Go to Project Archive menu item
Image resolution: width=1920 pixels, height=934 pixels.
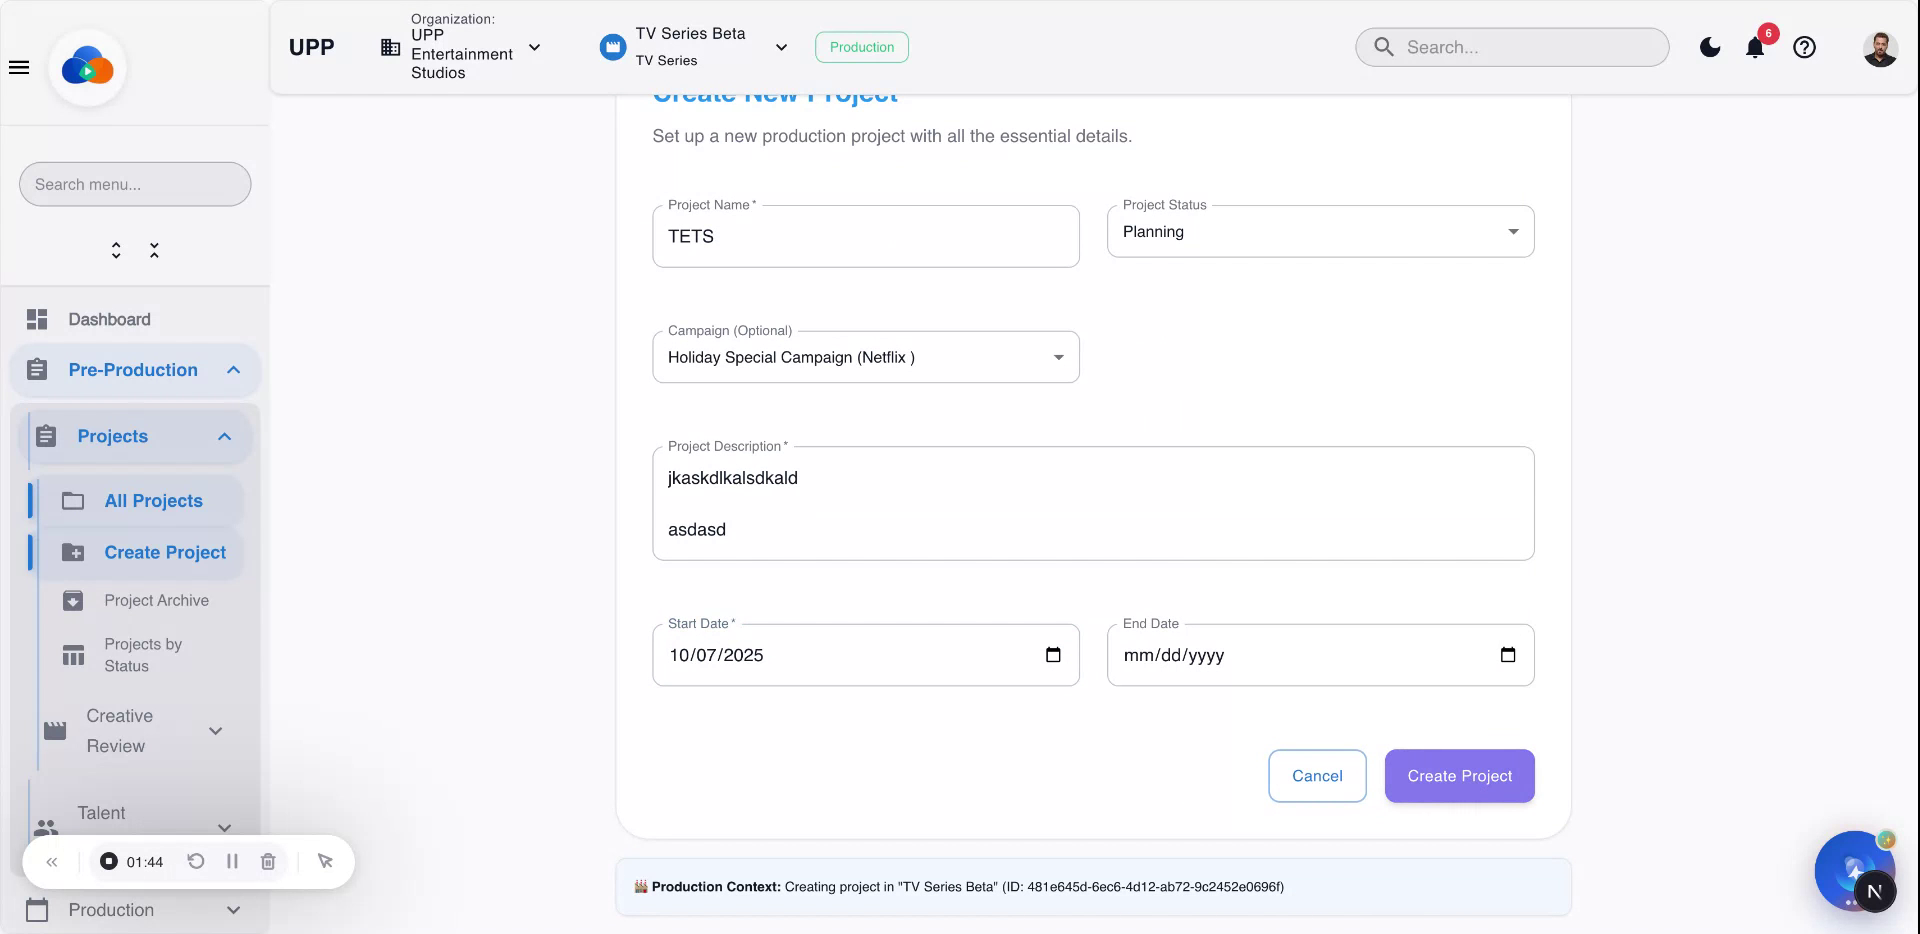pos(156,600)
